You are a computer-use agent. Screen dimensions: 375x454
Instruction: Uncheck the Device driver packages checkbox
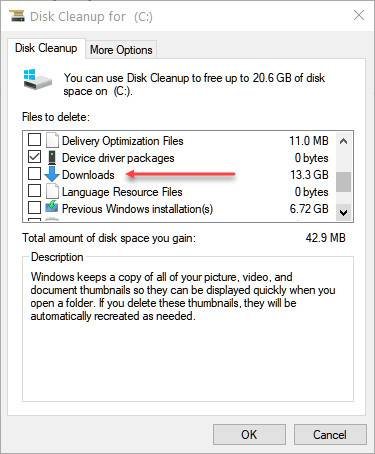(34, 157)
